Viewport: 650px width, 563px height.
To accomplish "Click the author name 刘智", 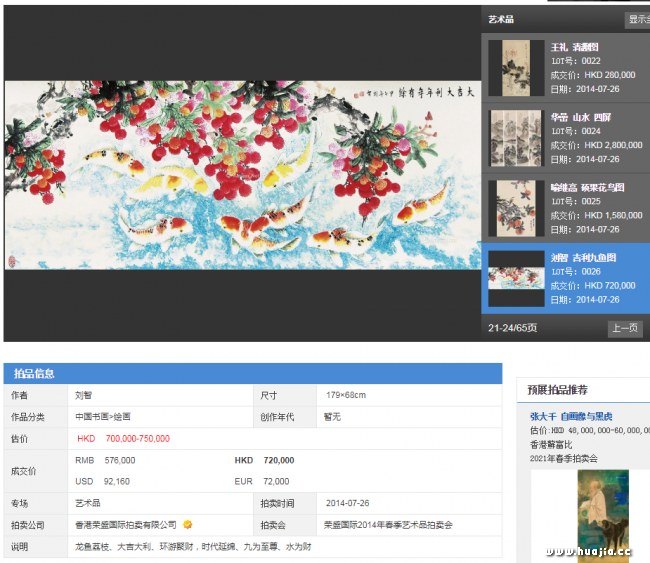I will pyautogui.click(x=83, y=395).
